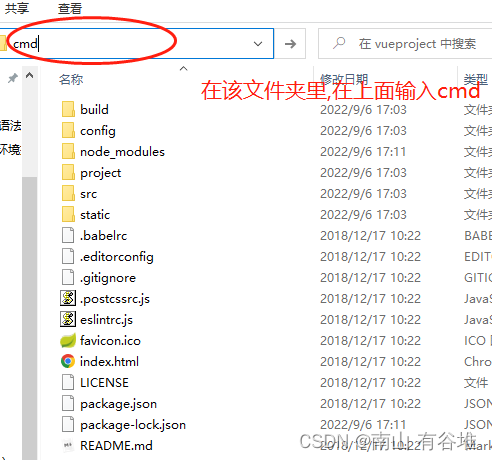The width and height of the screenshot is (492, 460).
Task: Click the go-to arrow button beside address bar
Action: click(x=290, y=44)
